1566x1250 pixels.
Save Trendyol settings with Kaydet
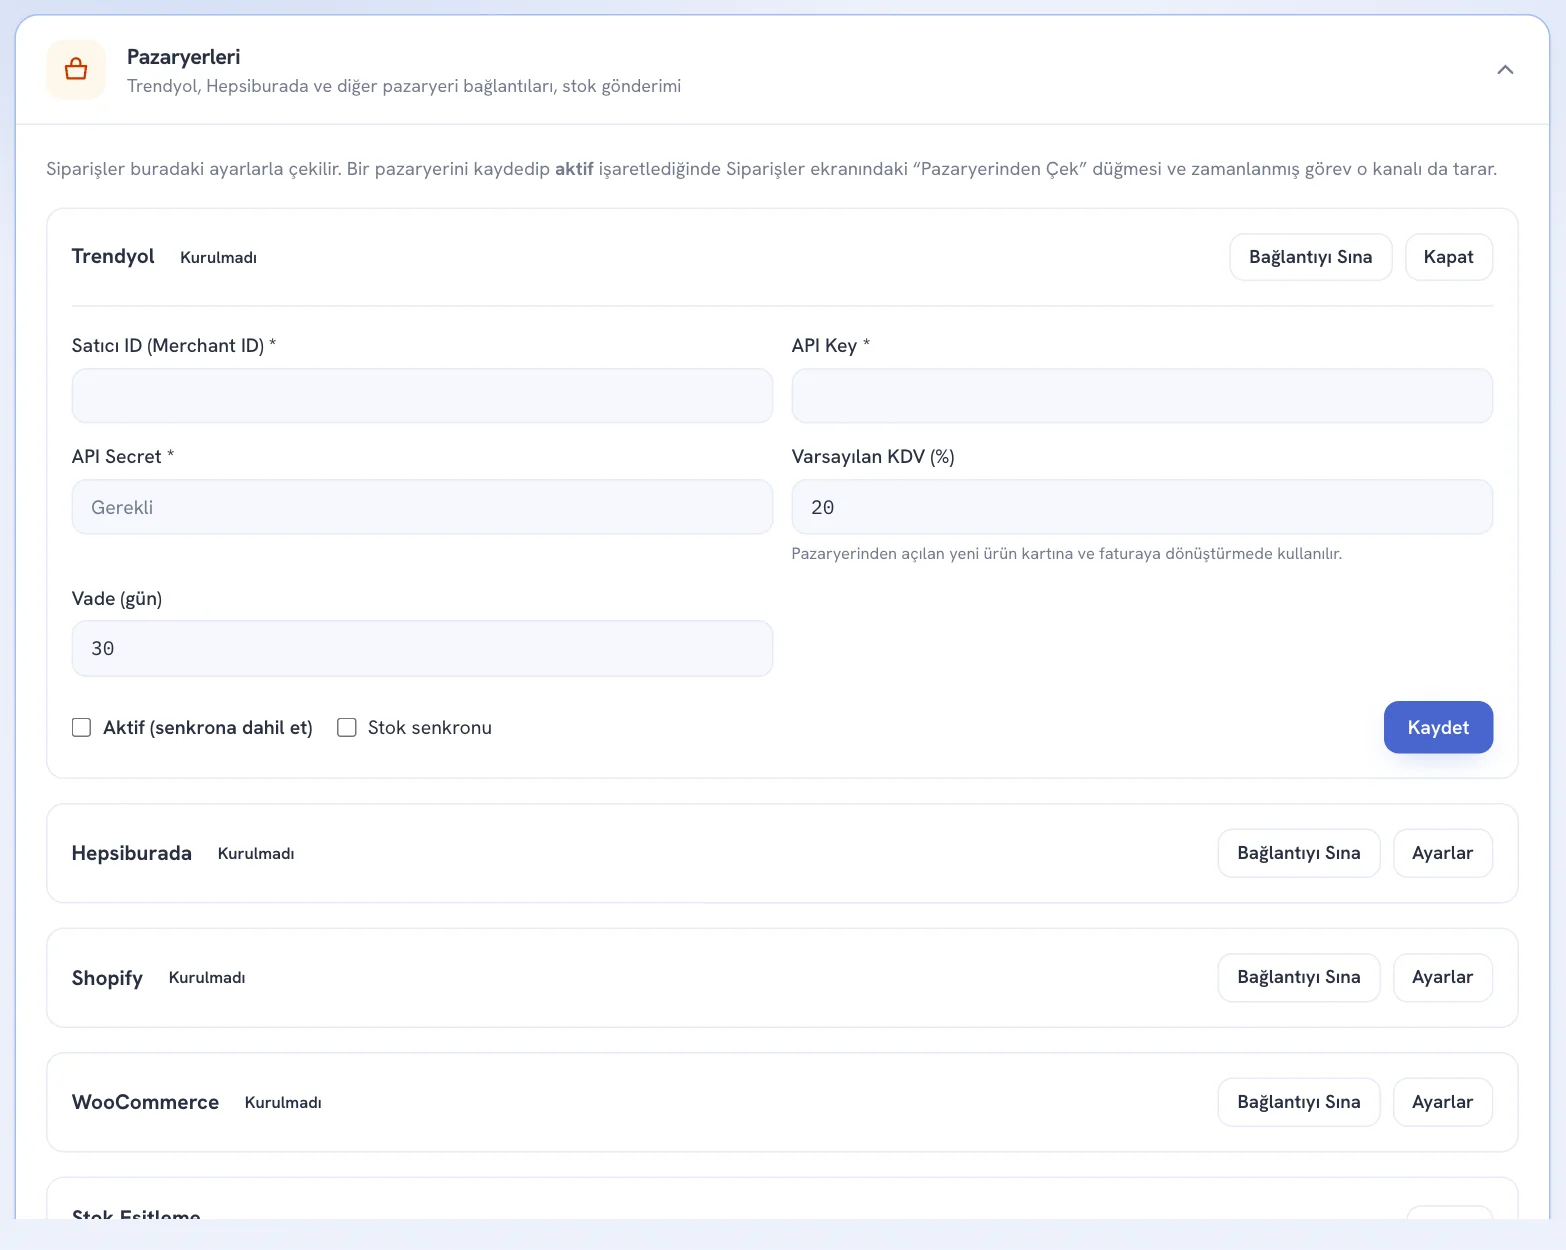click(1438, 727)
